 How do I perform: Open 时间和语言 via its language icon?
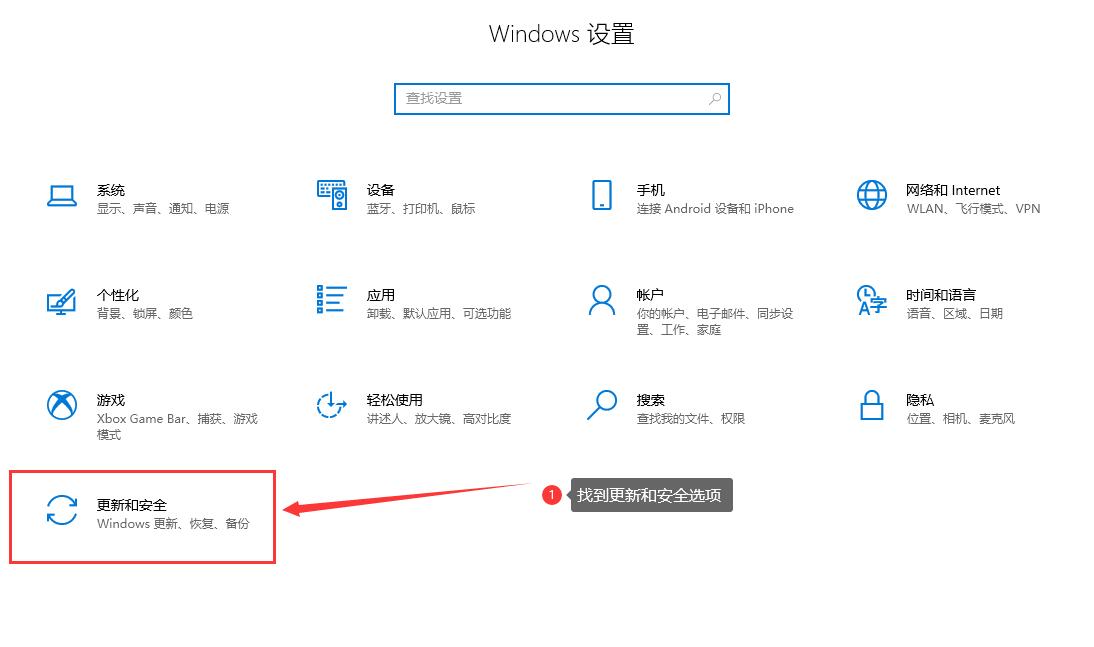coord(872,300)
